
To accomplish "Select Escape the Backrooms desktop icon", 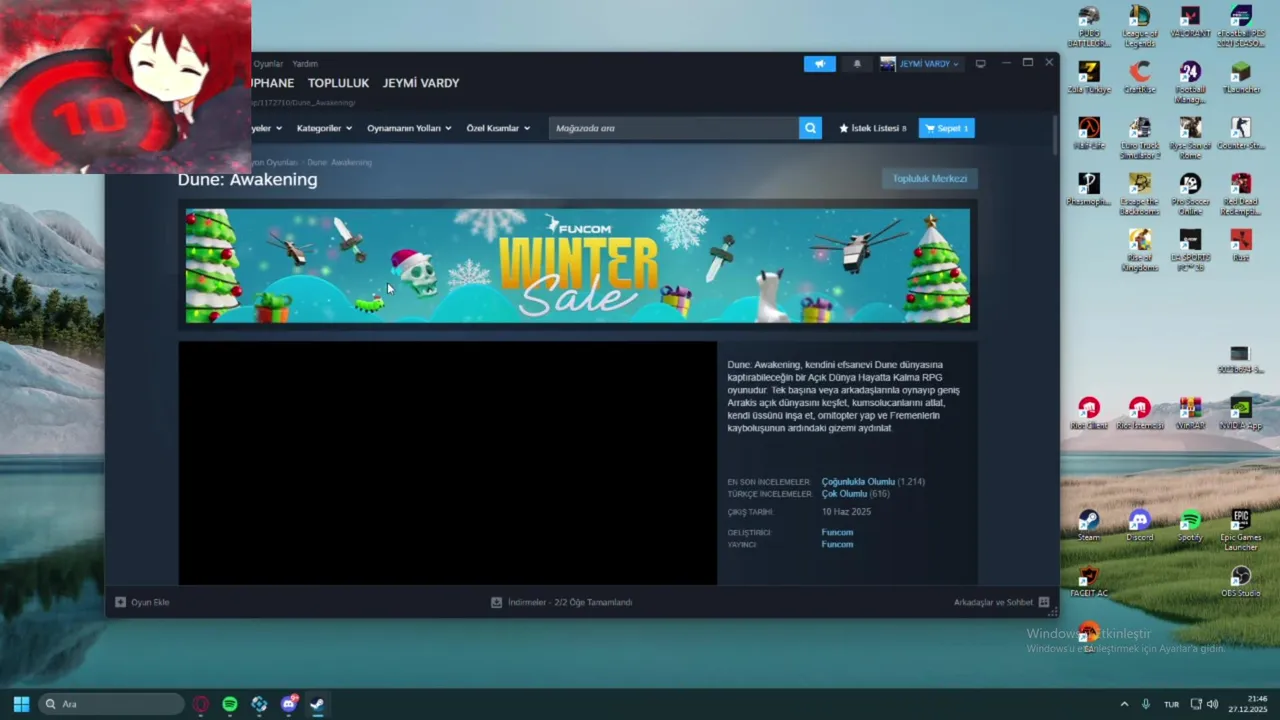I will tap(1139, 195).
